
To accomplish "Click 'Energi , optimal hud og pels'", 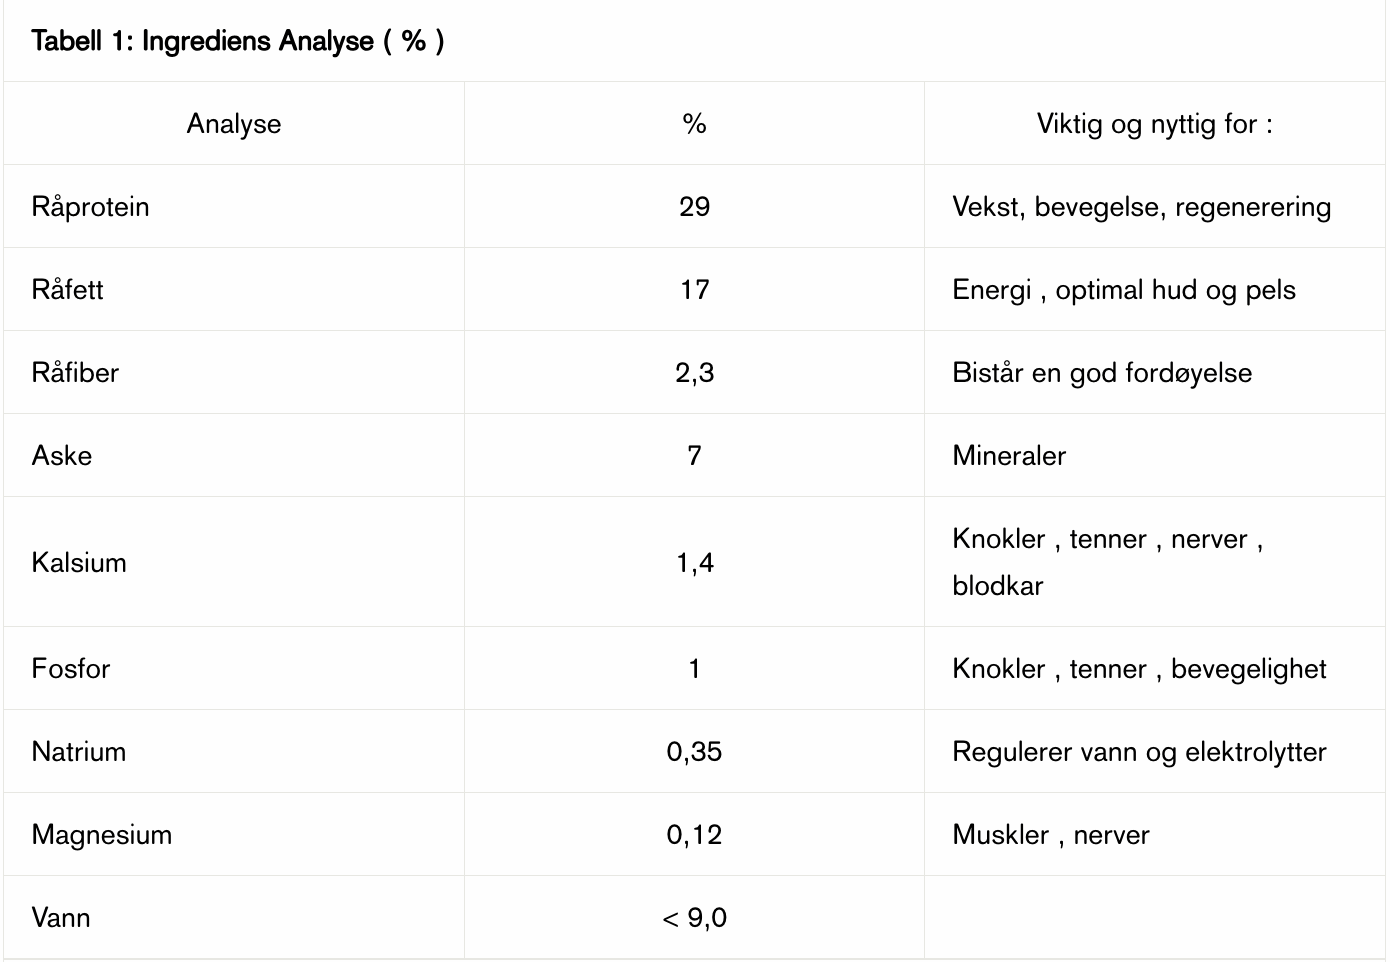I will click(1123, 290).
